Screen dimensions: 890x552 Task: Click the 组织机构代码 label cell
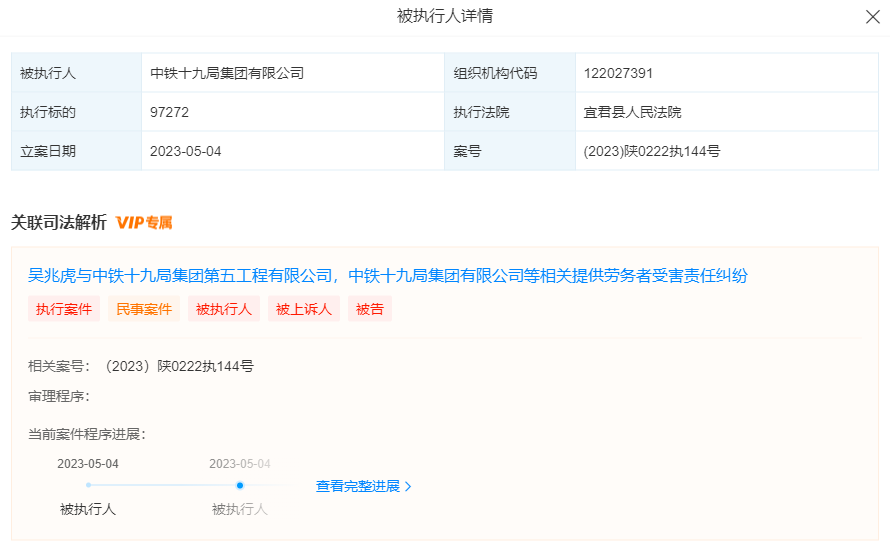click(510, 73)
